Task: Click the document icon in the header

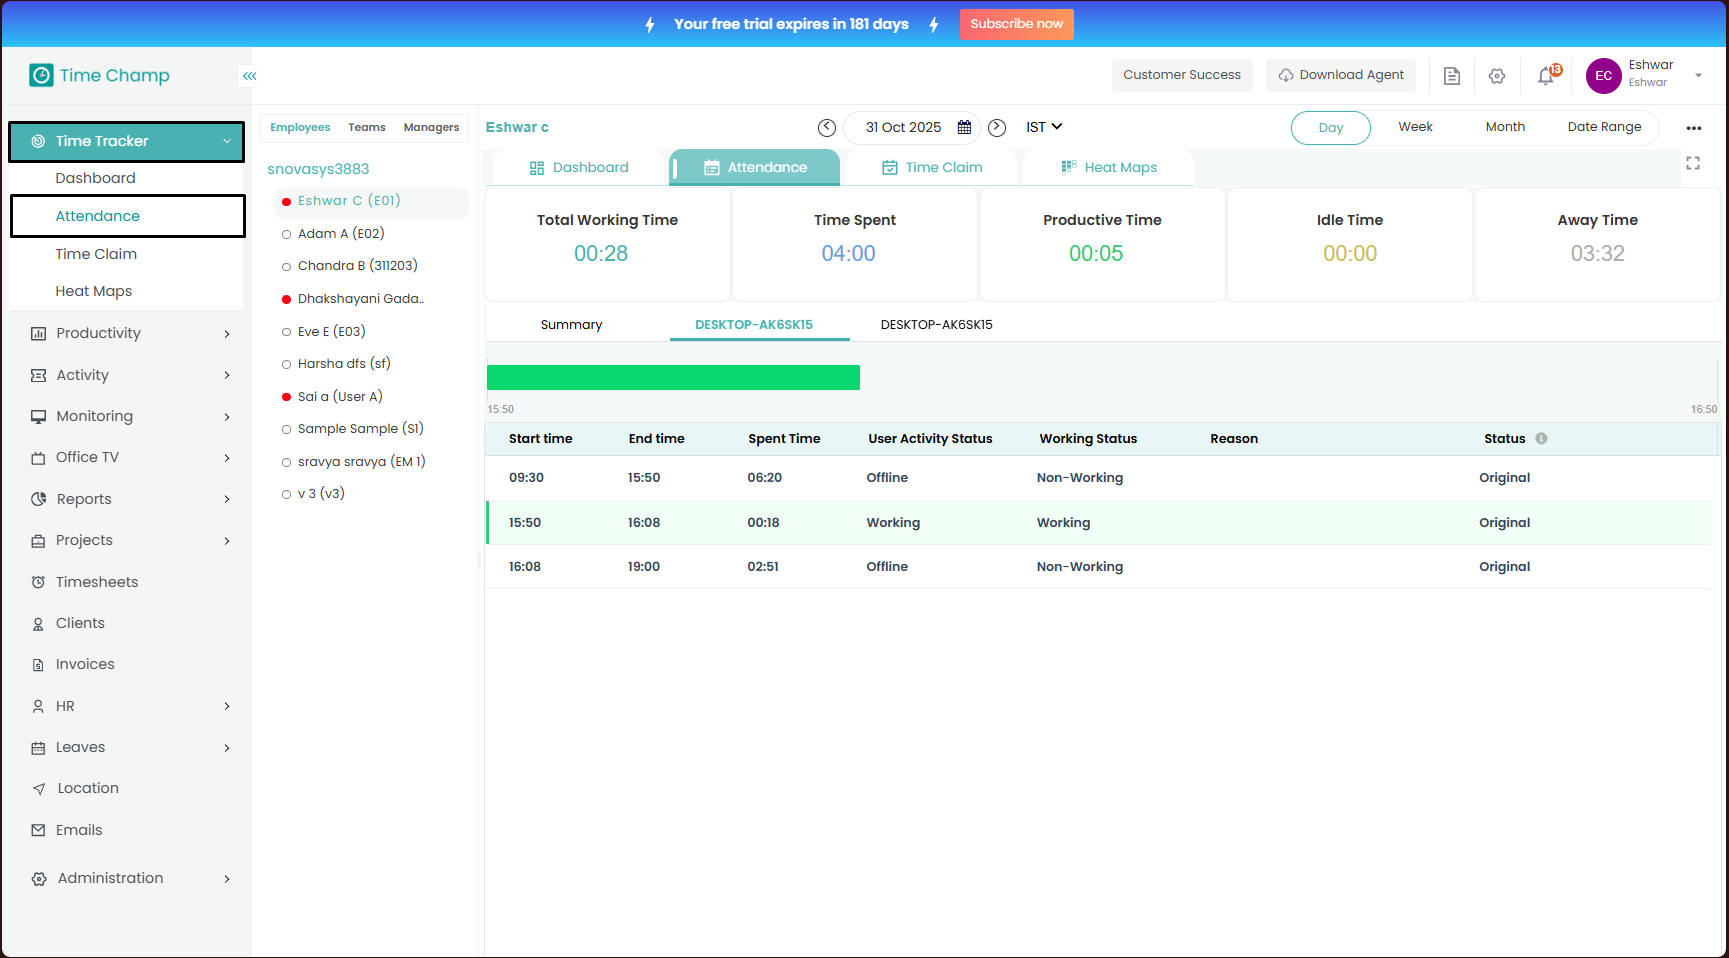Action: pyautogui.click(x=1452, y=76)
